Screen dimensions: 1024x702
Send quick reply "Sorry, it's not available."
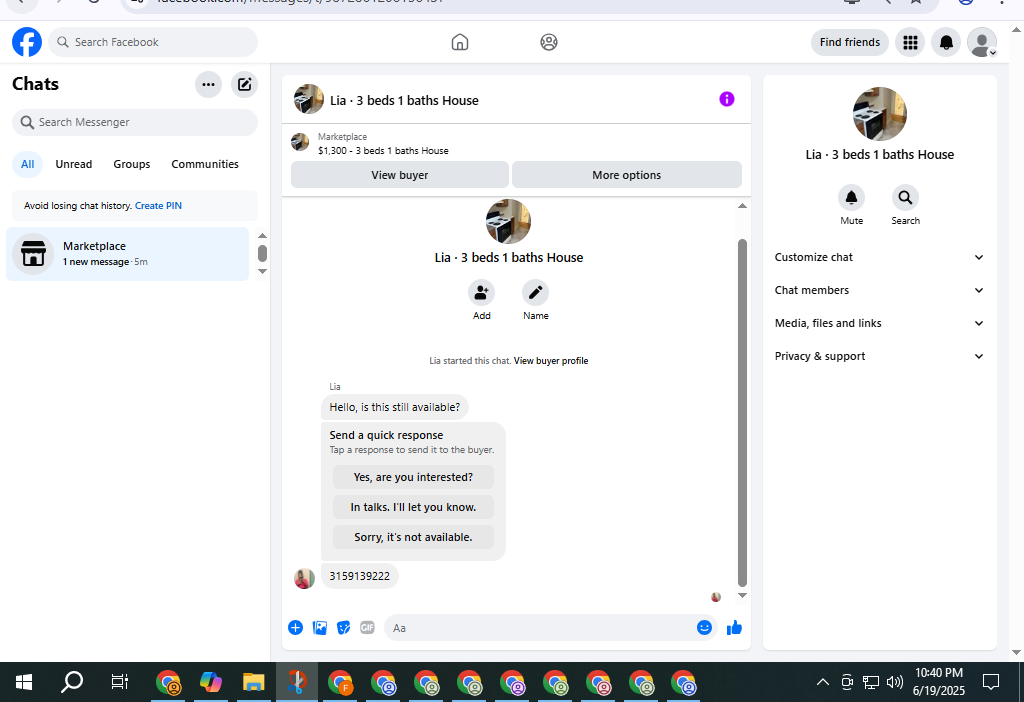click(x=413, y=537)
